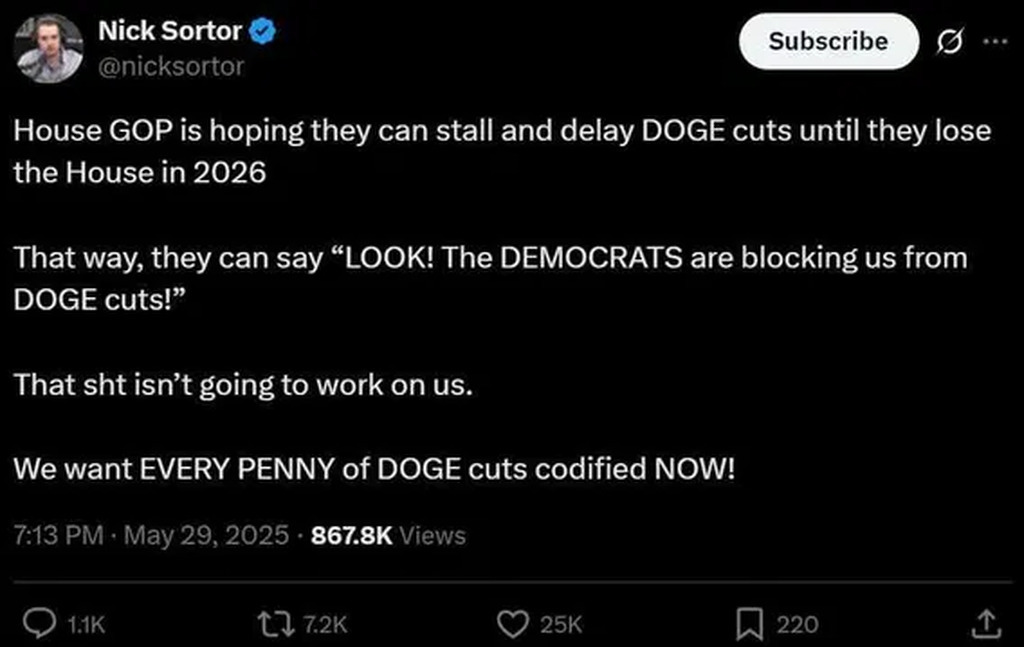The image size is (1024, 647).
Task: Click the Grok slashed-circle icon
Action: click(x=949, y=43)
